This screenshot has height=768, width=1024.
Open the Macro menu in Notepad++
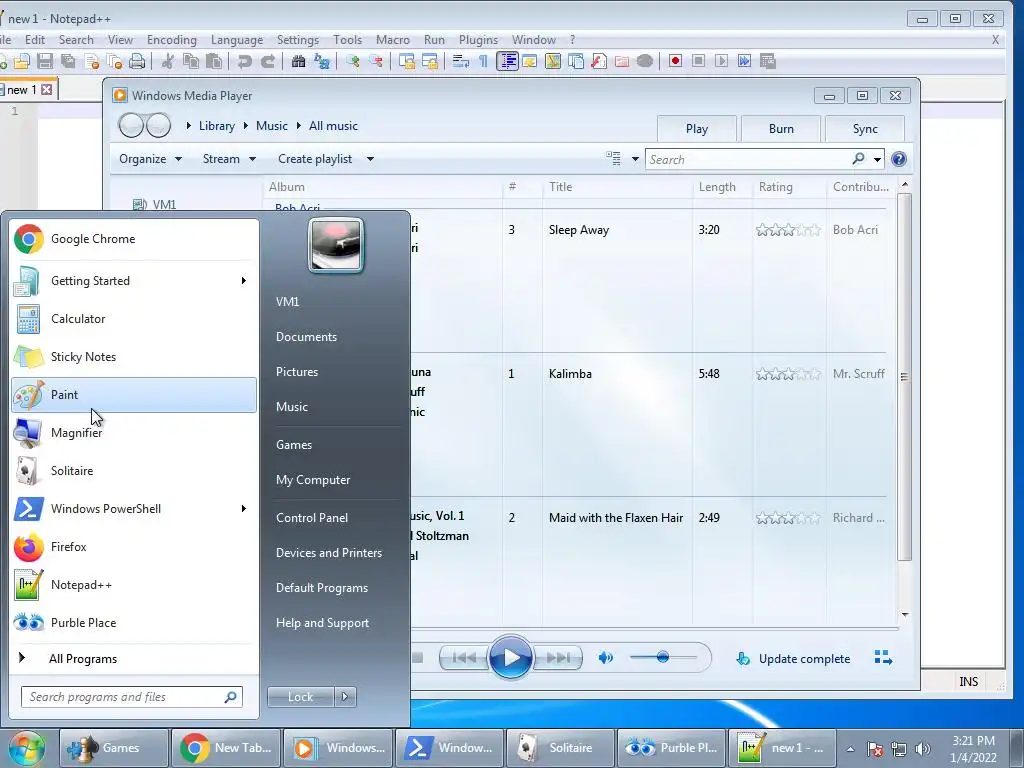[392, 40]
